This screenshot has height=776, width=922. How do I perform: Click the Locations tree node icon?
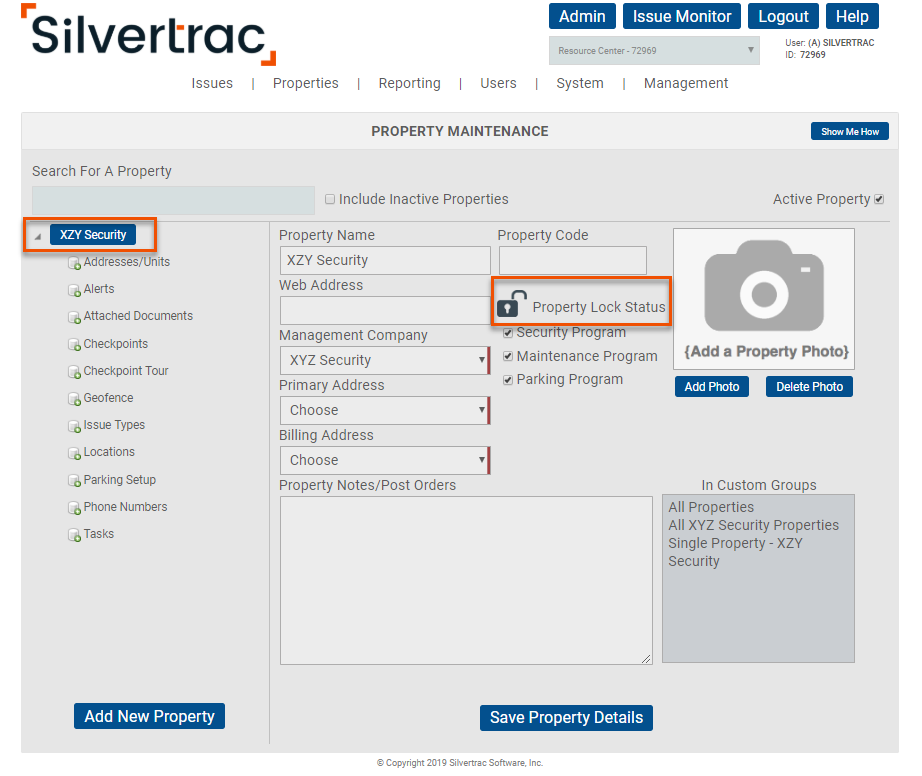click(x=74, y=453)
